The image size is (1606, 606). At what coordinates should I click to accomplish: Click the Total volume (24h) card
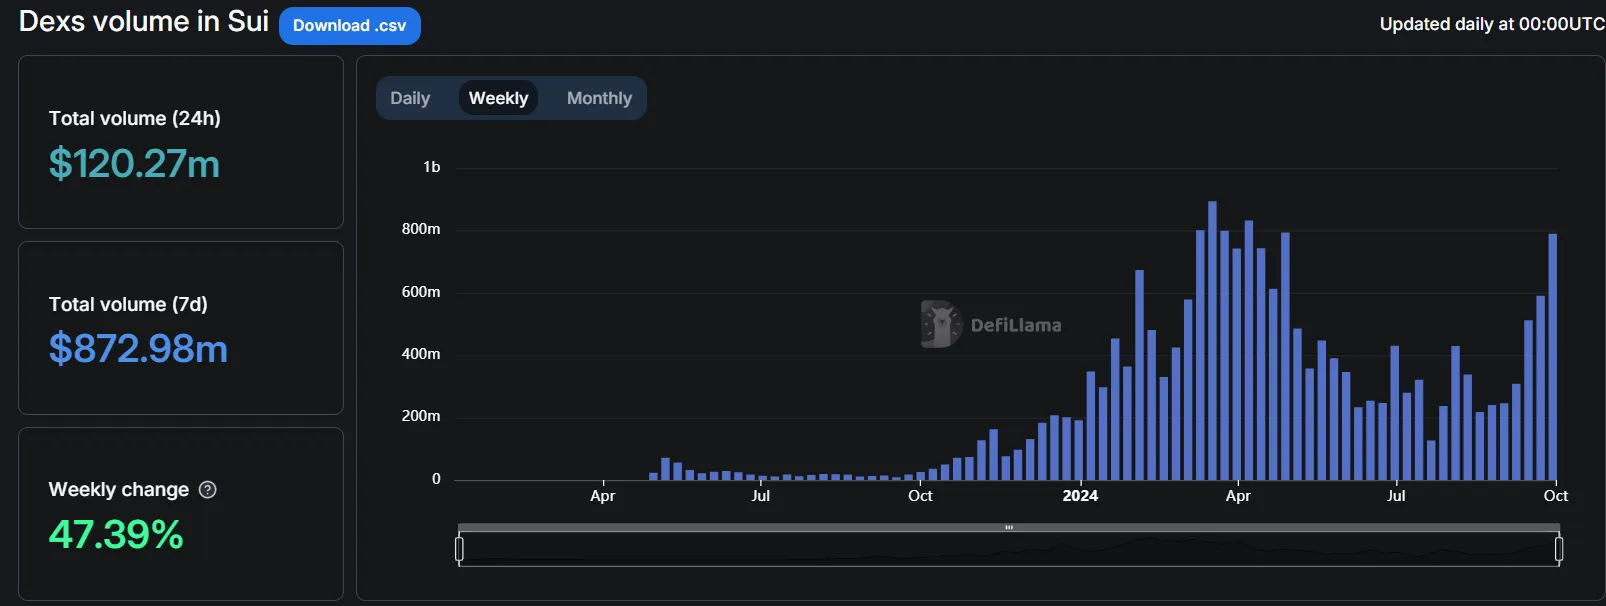pyautogui.click(x=181, y=142)
